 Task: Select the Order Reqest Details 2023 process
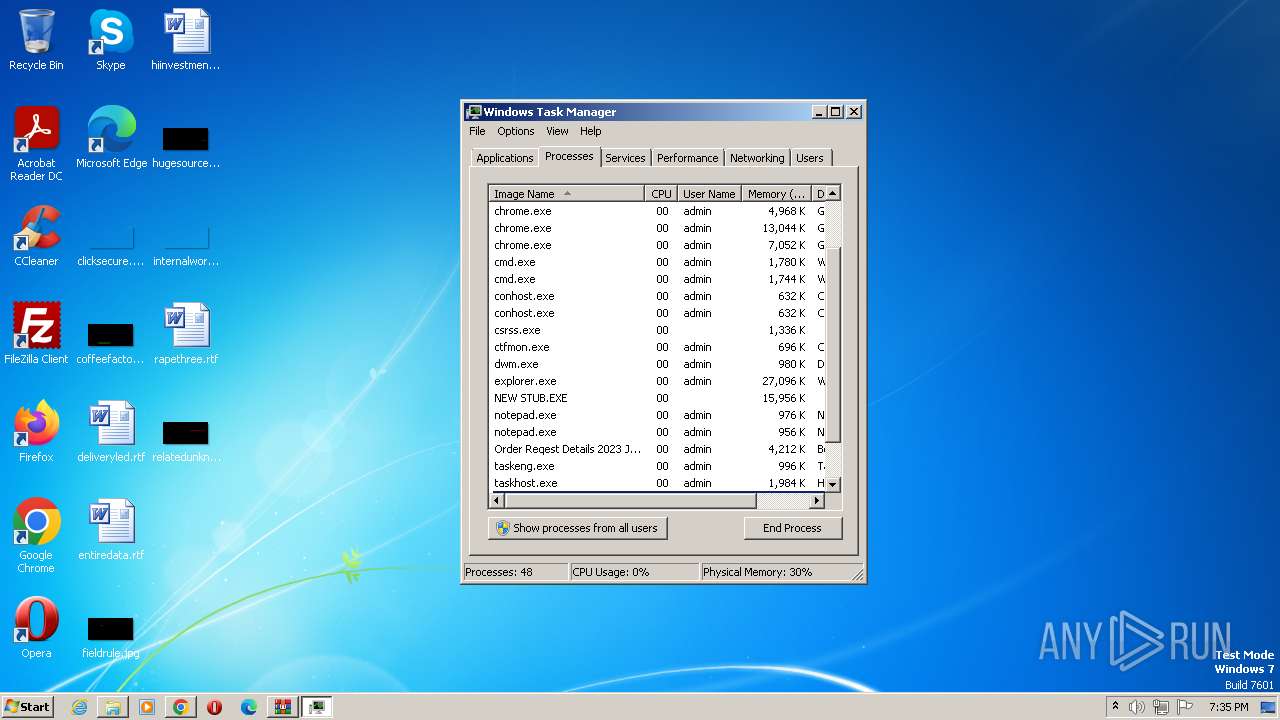point(657,449)
